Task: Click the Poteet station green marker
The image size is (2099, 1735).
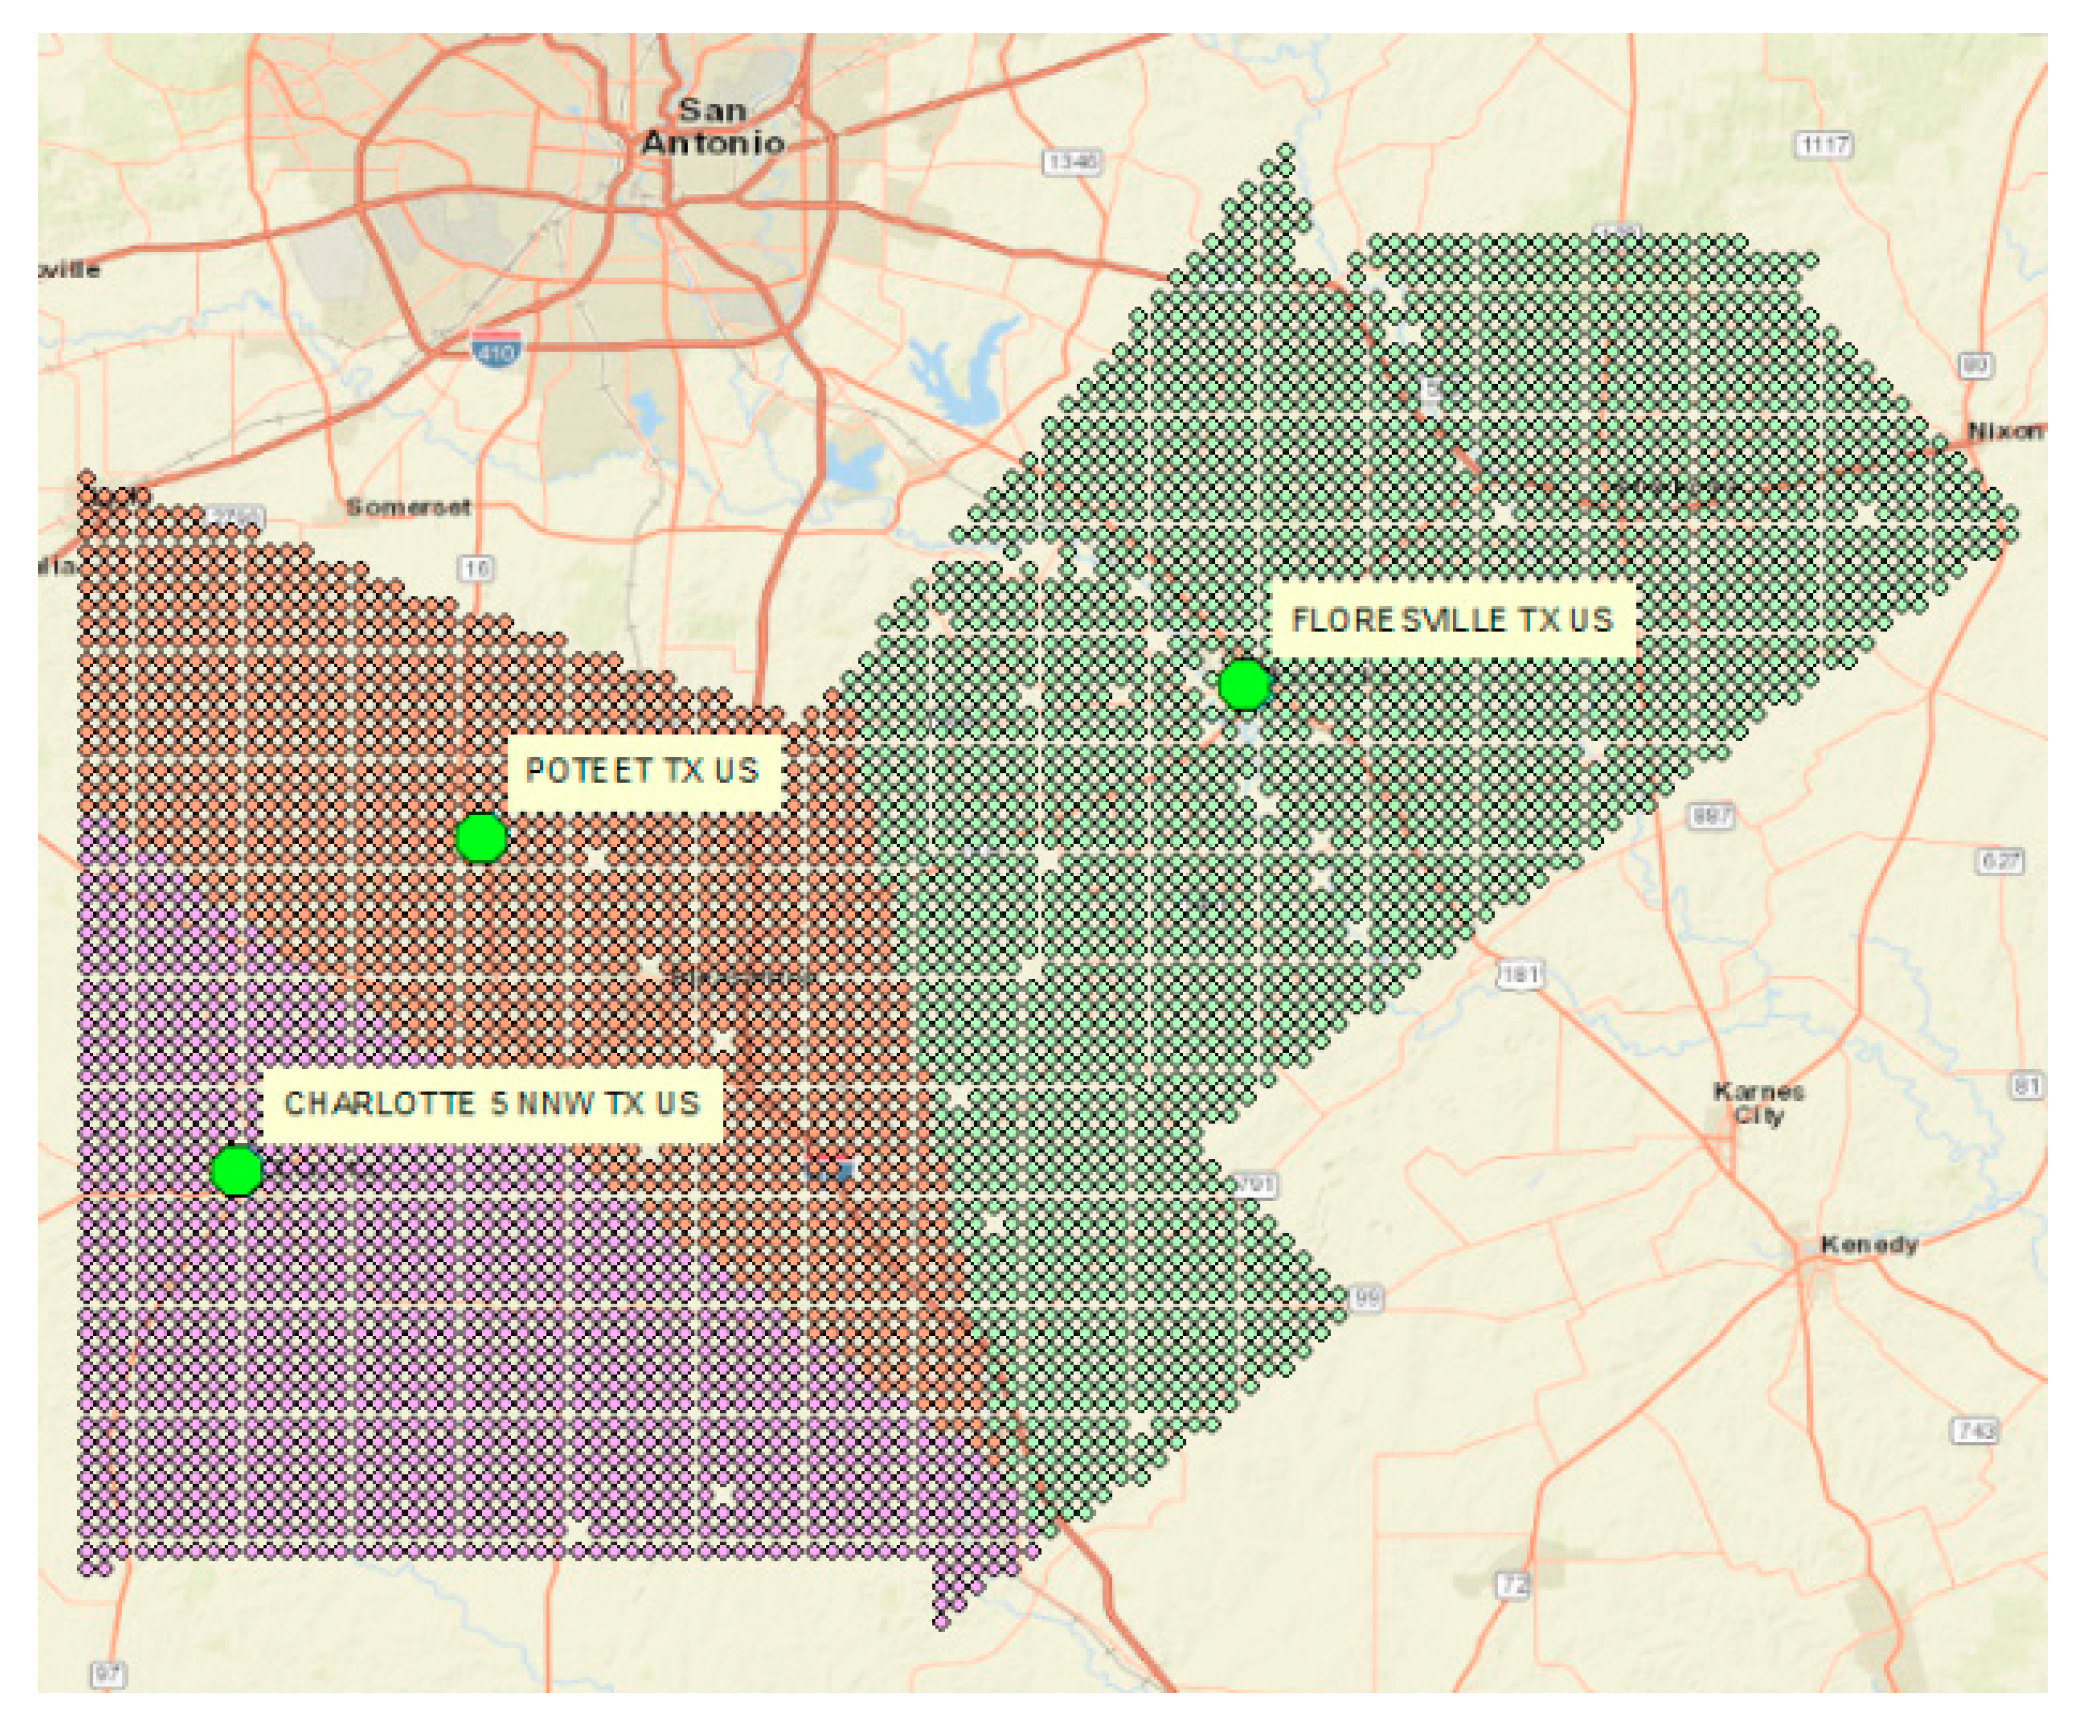Action: click(x=480, y=838)
